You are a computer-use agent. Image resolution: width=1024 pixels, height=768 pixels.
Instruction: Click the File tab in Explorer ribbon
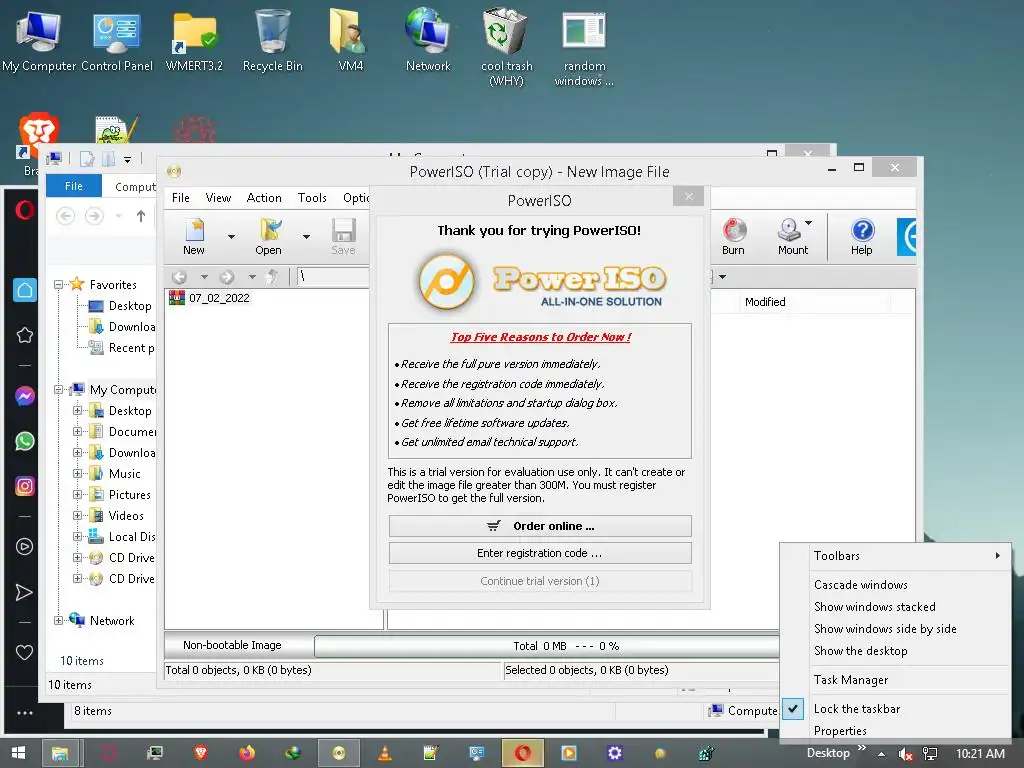click(74, 186)
